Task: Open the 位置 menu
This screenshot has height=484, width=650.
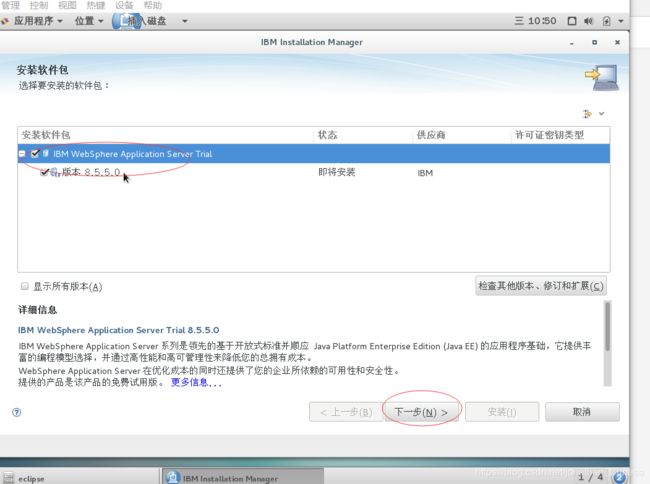Action: (x=88, y=21)
